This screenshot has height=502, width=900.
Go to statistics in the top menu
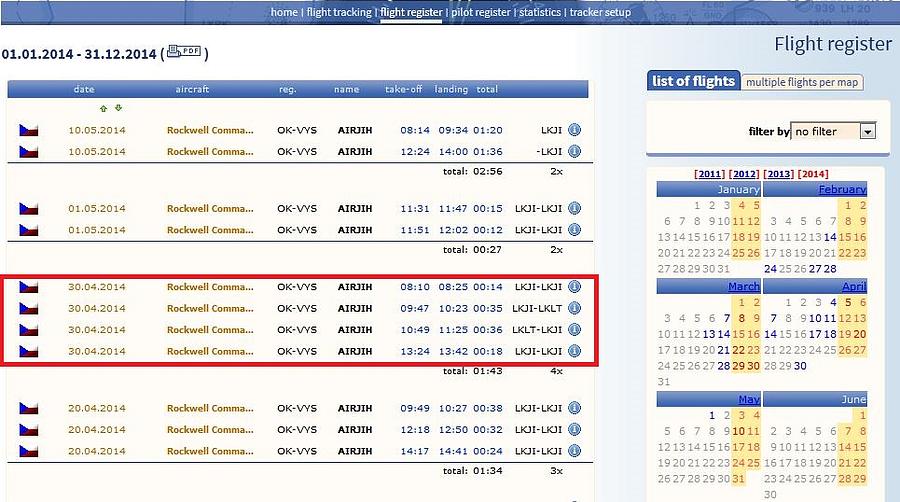[539, 12]
